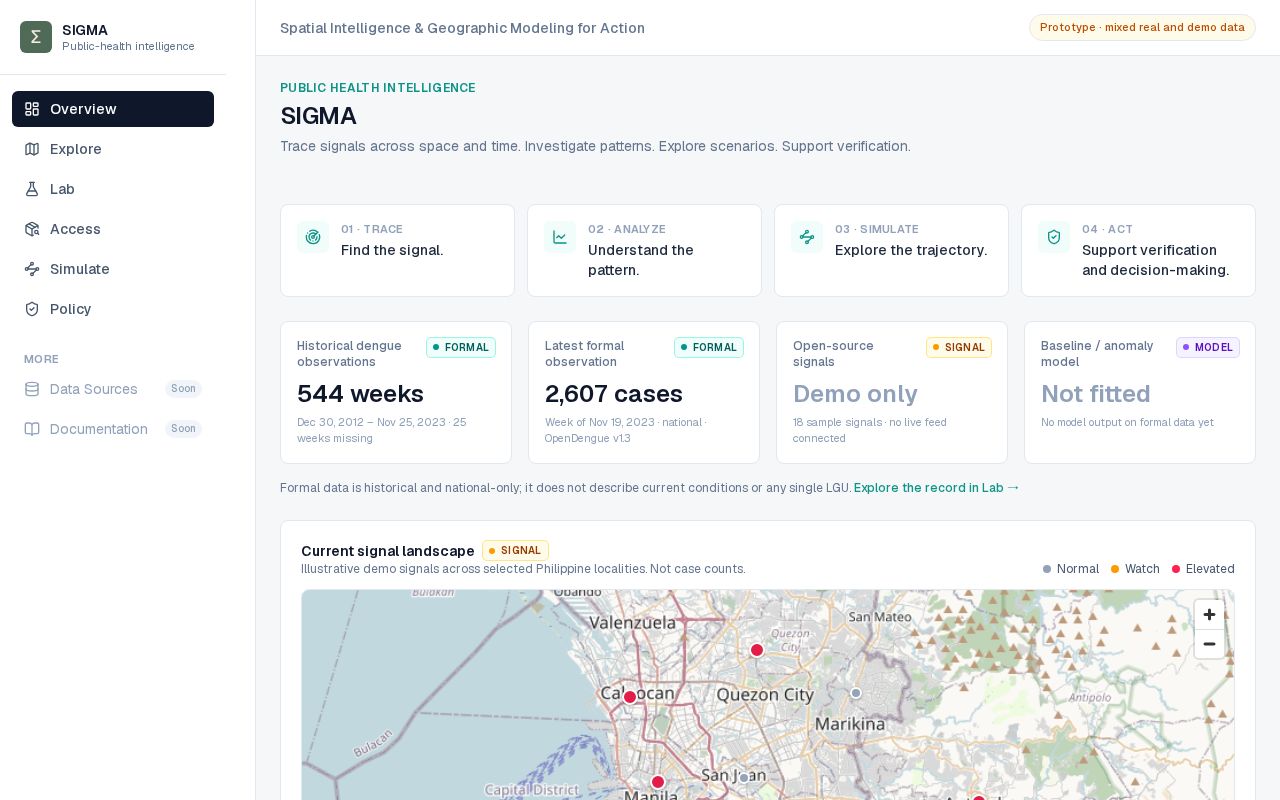The width and height of the screenshot is (1280, 800).
Task: Click the SIGMA sigma logo icon
Action: (x=36, y=37)
